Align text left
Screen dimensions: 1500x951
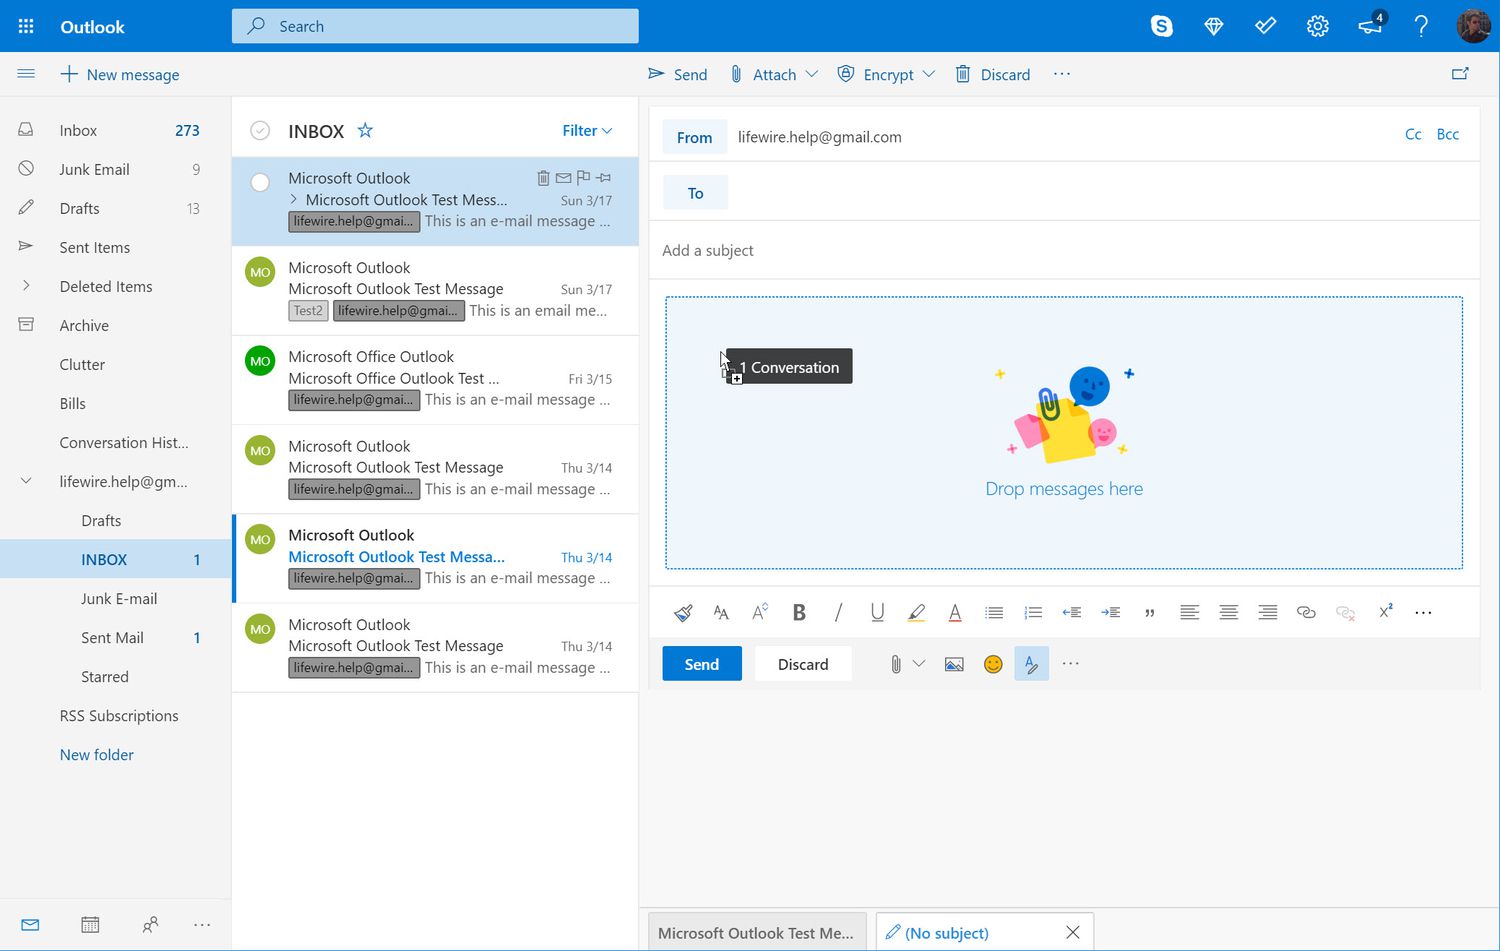click(x=1189, y=612)
